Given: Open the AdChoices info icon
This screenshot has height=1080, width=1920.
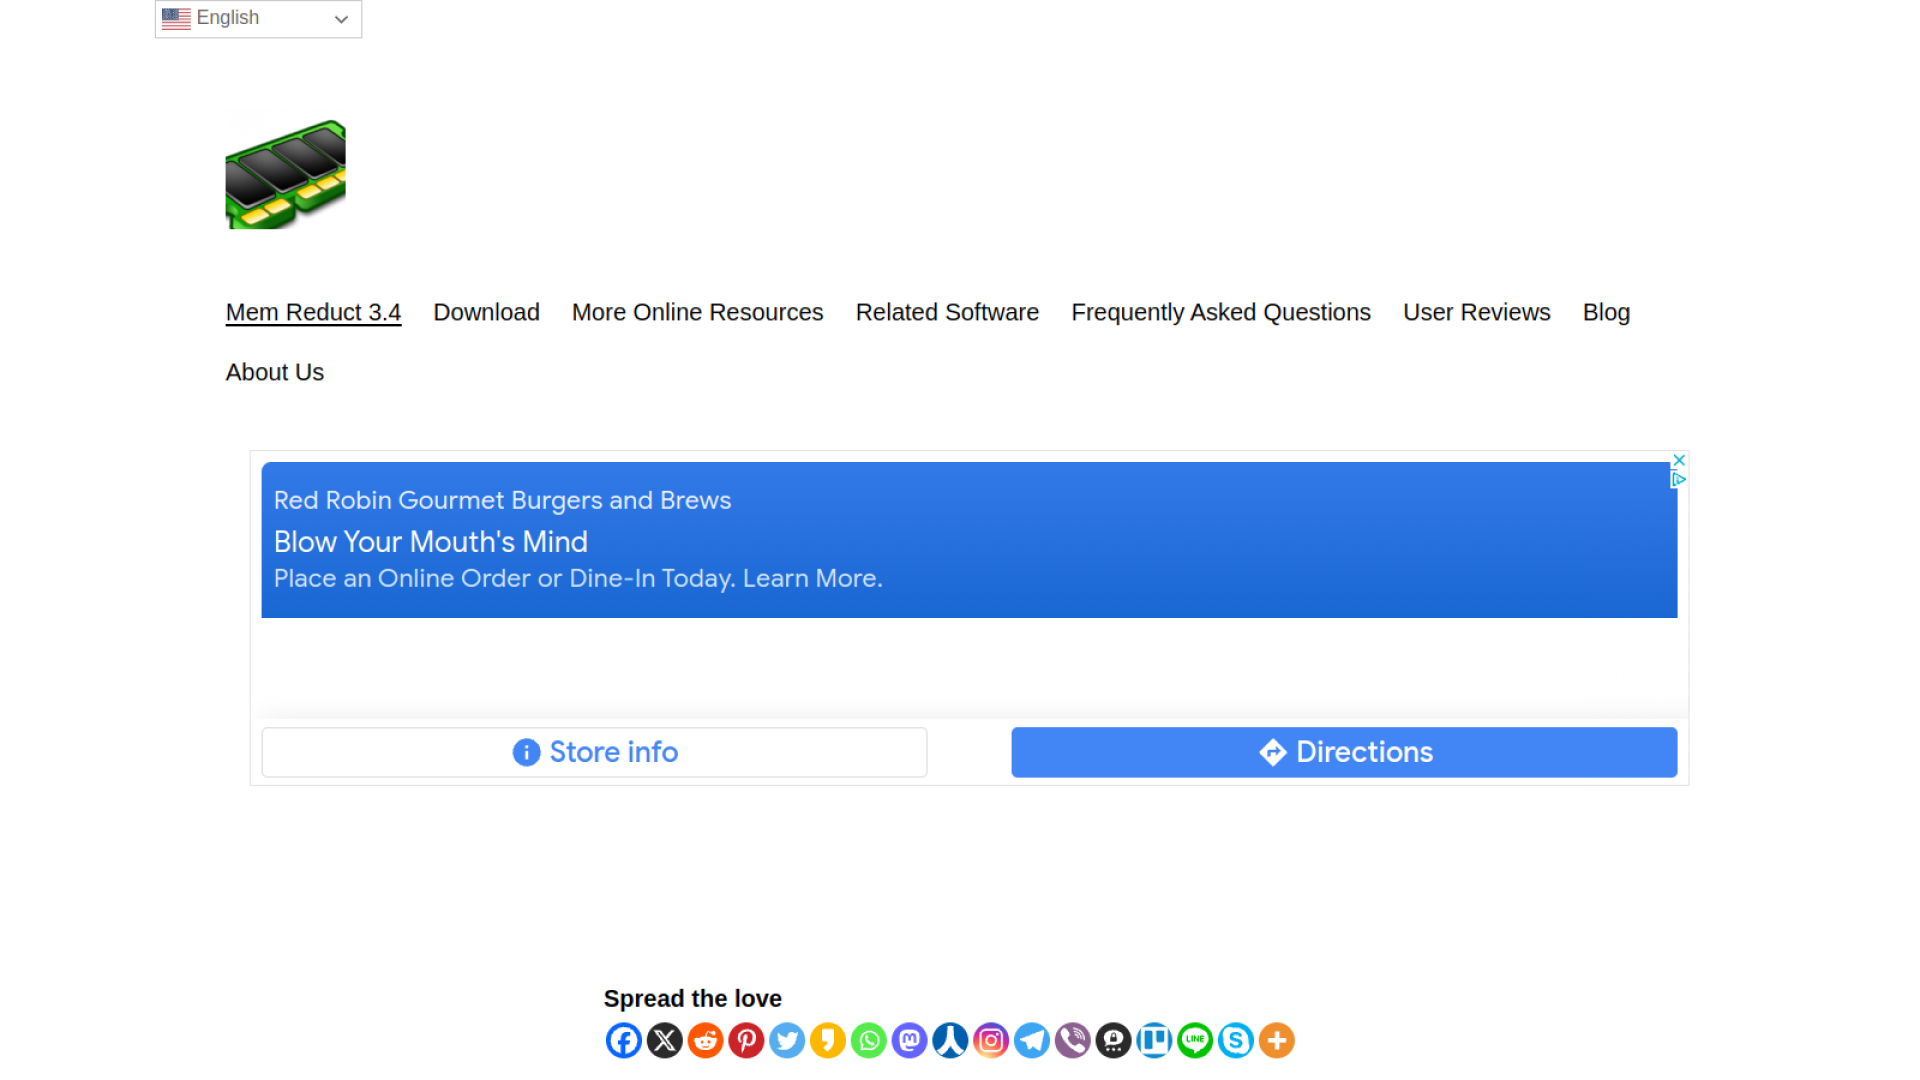Looking at the screenshot, I should (1679, 480).
